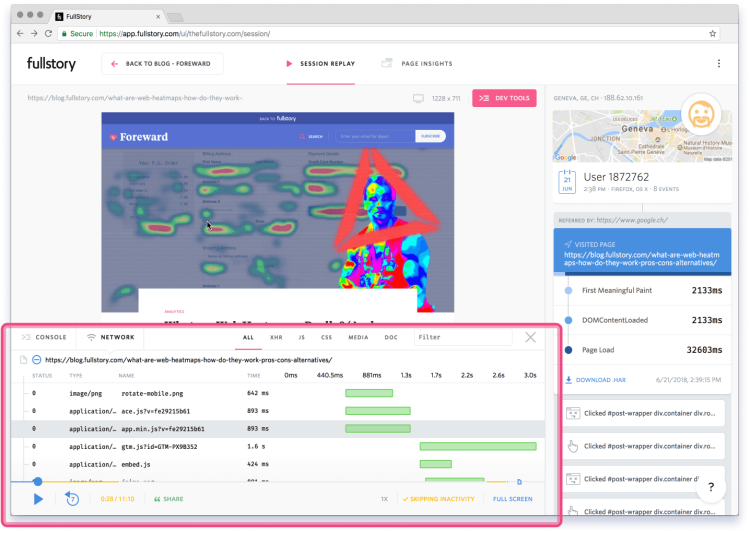The image size is (750, 533).
Task: Filter network requests by XHR
Action: [x=276, y=337]
